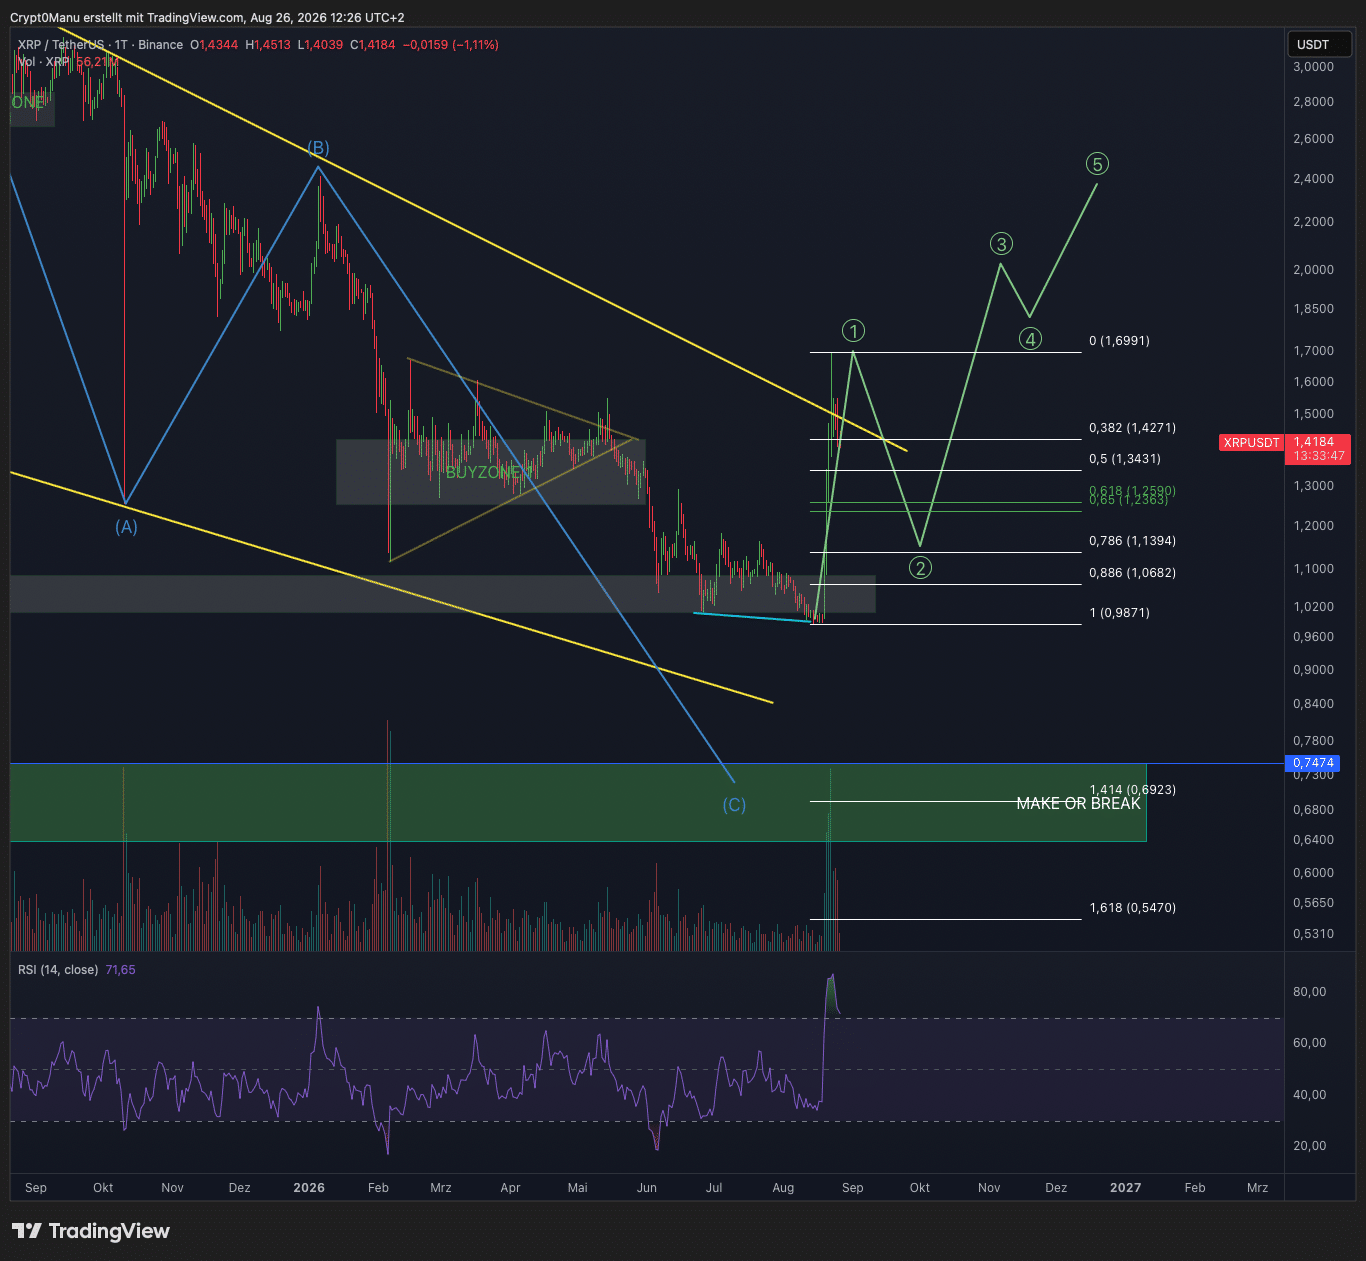This screenshot has height=1261, width=1366.
Task: Click 40,00 on the RSI scale
Action: click(x=1310, y=1095)
